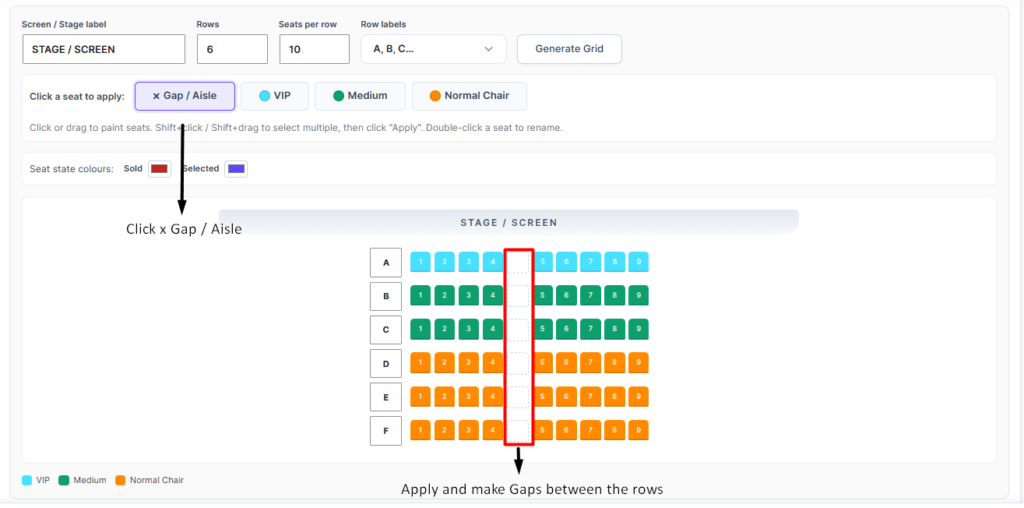The height and width of the screenshot is (508, 1024).
Task: Click orange seat 3 in row F
Action: 469,430
